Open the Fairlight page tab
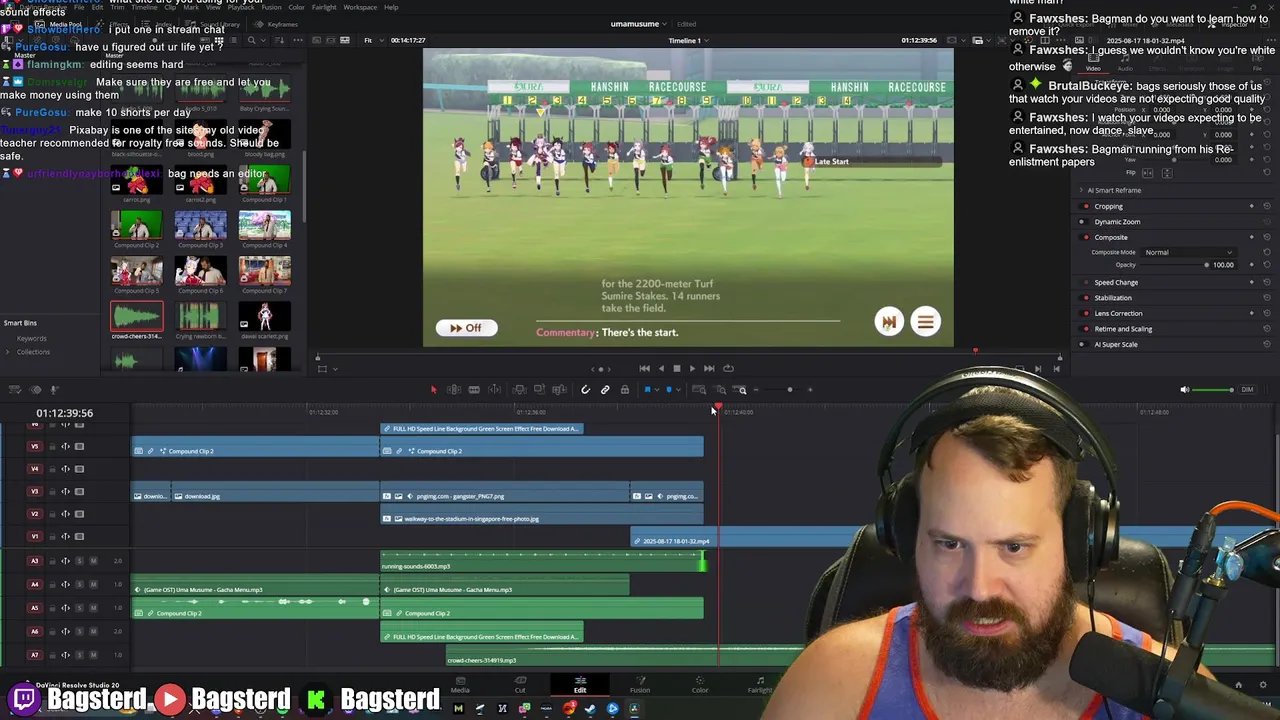This screenshot has width=1280, height=720. click(x=760, y=685)
